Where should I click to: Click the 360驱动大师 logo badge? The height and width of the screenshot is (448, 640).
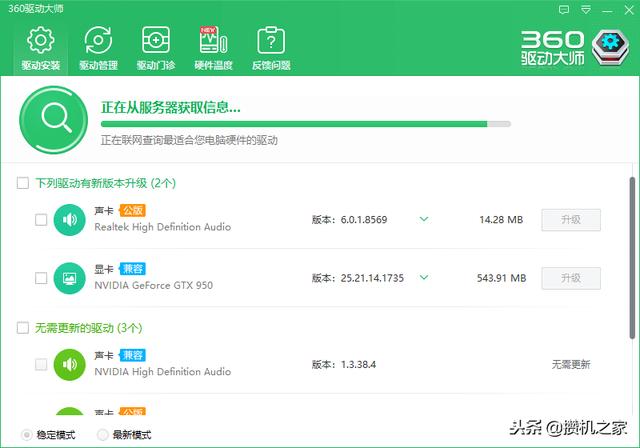click(x=611, y=47)
